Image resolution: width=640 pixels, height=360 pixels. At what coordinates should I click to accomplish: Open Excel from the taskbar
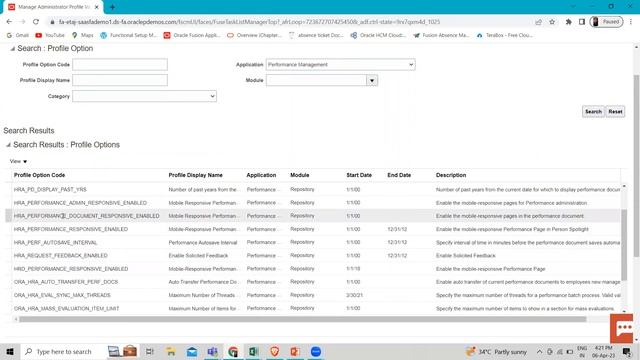click(253, 351)
